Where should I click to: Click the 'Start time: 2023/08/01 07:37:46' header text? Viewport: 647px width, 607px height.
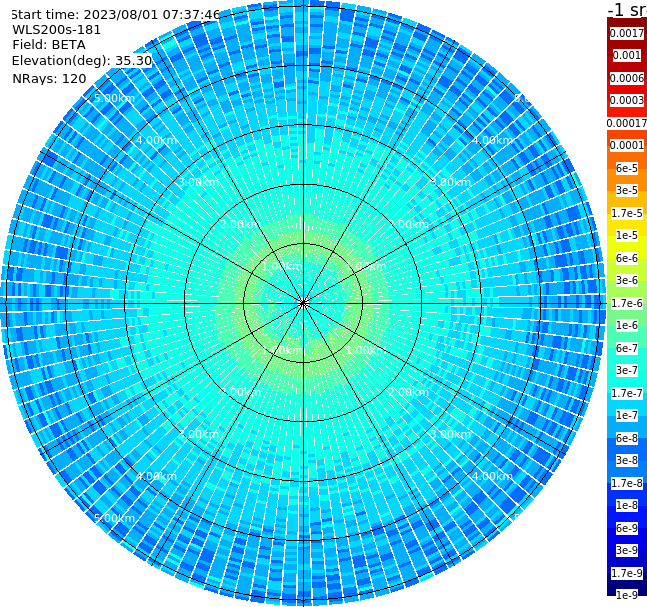click(x=116, y=15)
